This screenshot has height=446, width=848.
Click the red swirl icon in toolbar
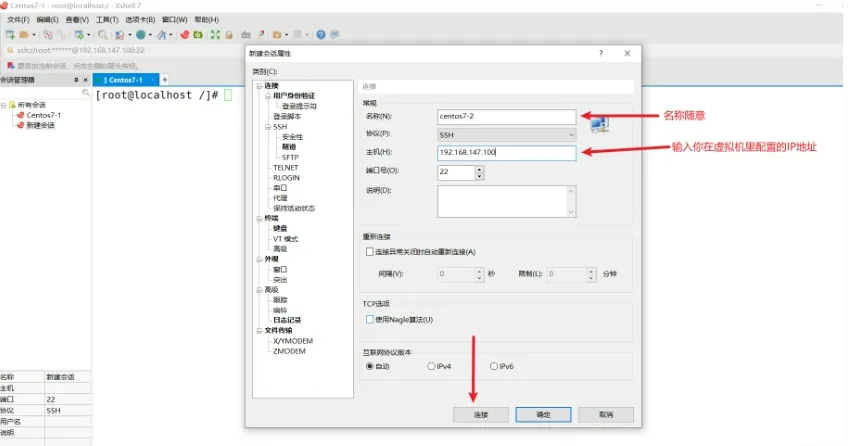click(x=184, y=35)
